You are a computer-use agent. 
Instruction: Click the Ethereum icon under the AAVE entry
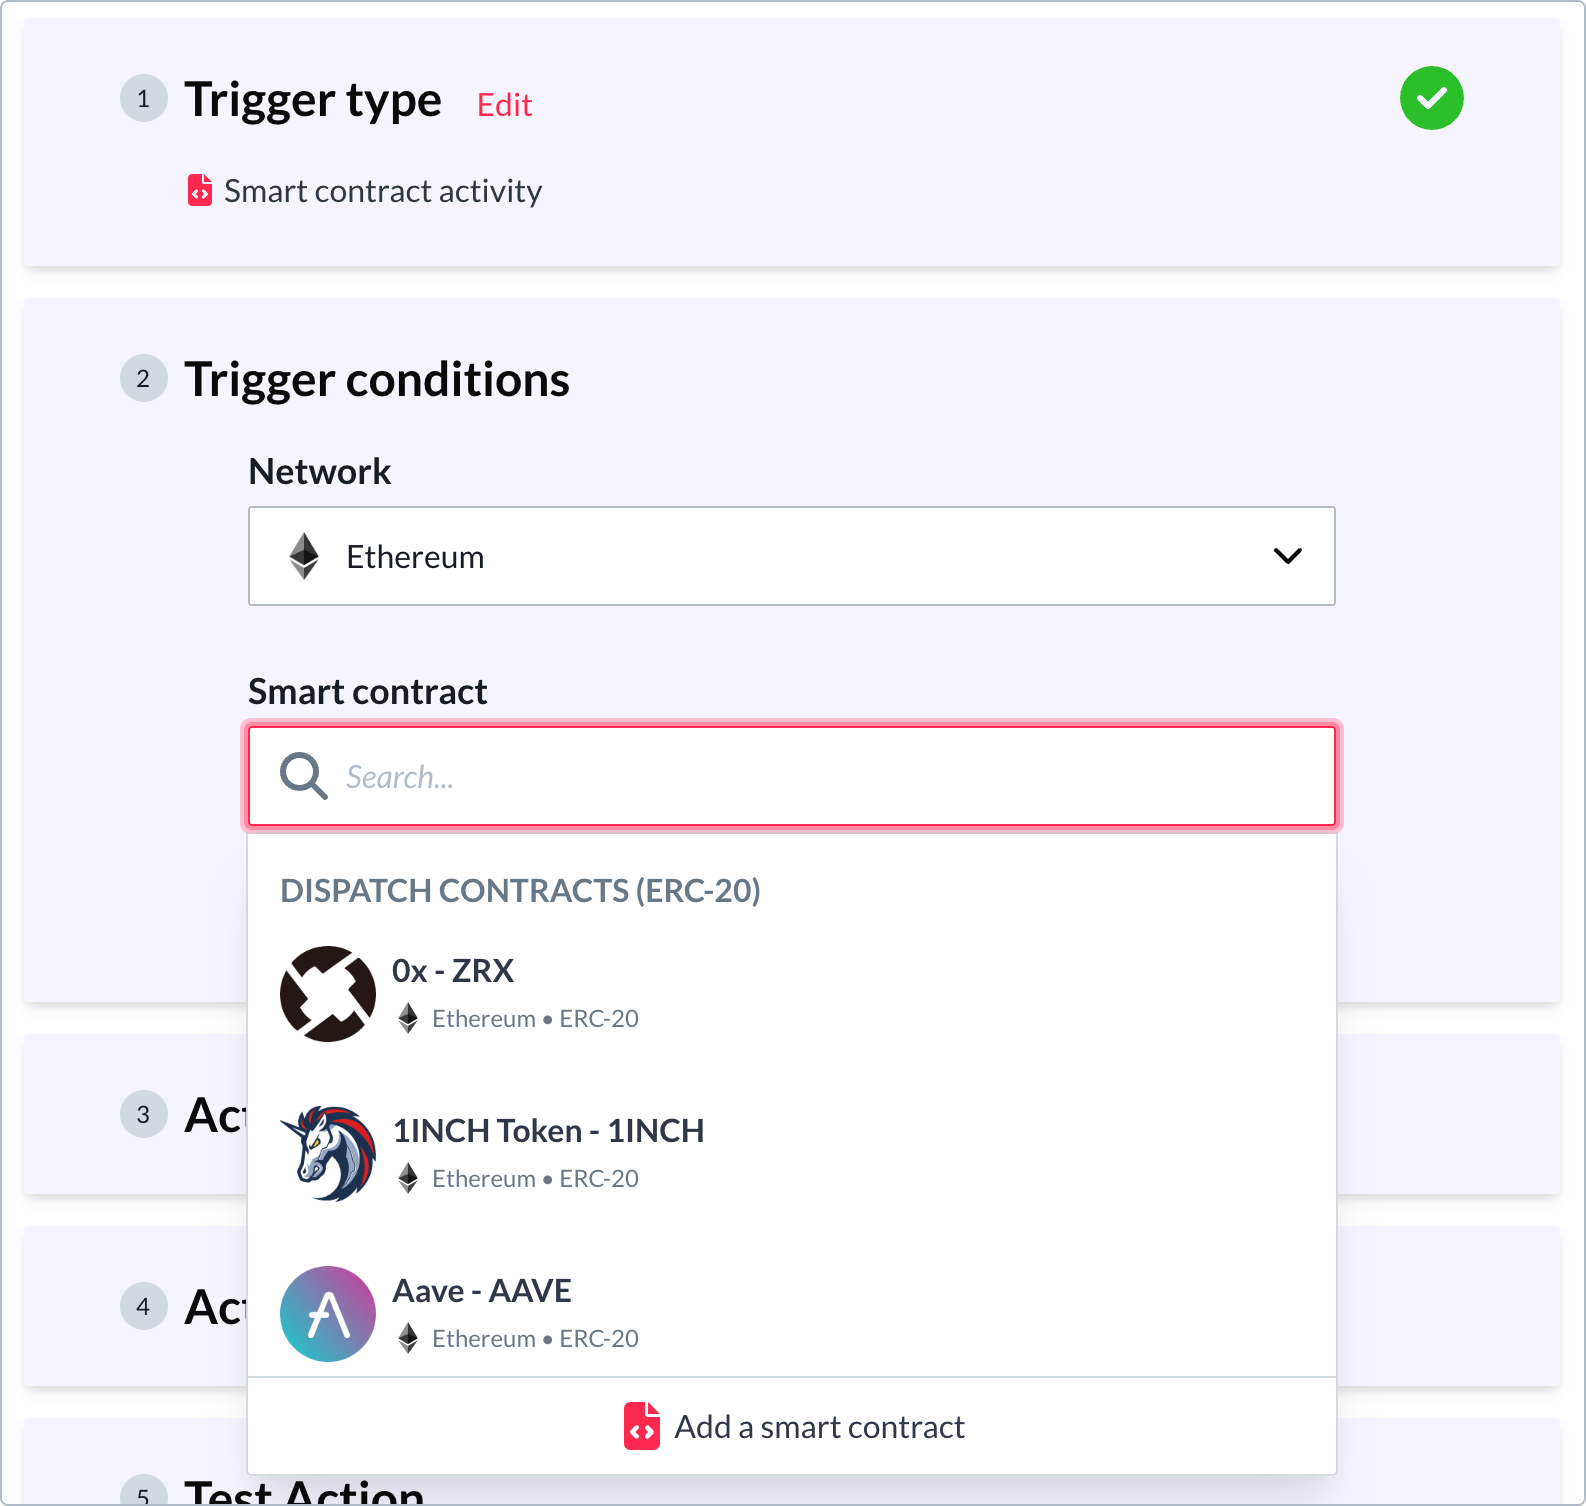[409, 1338]
